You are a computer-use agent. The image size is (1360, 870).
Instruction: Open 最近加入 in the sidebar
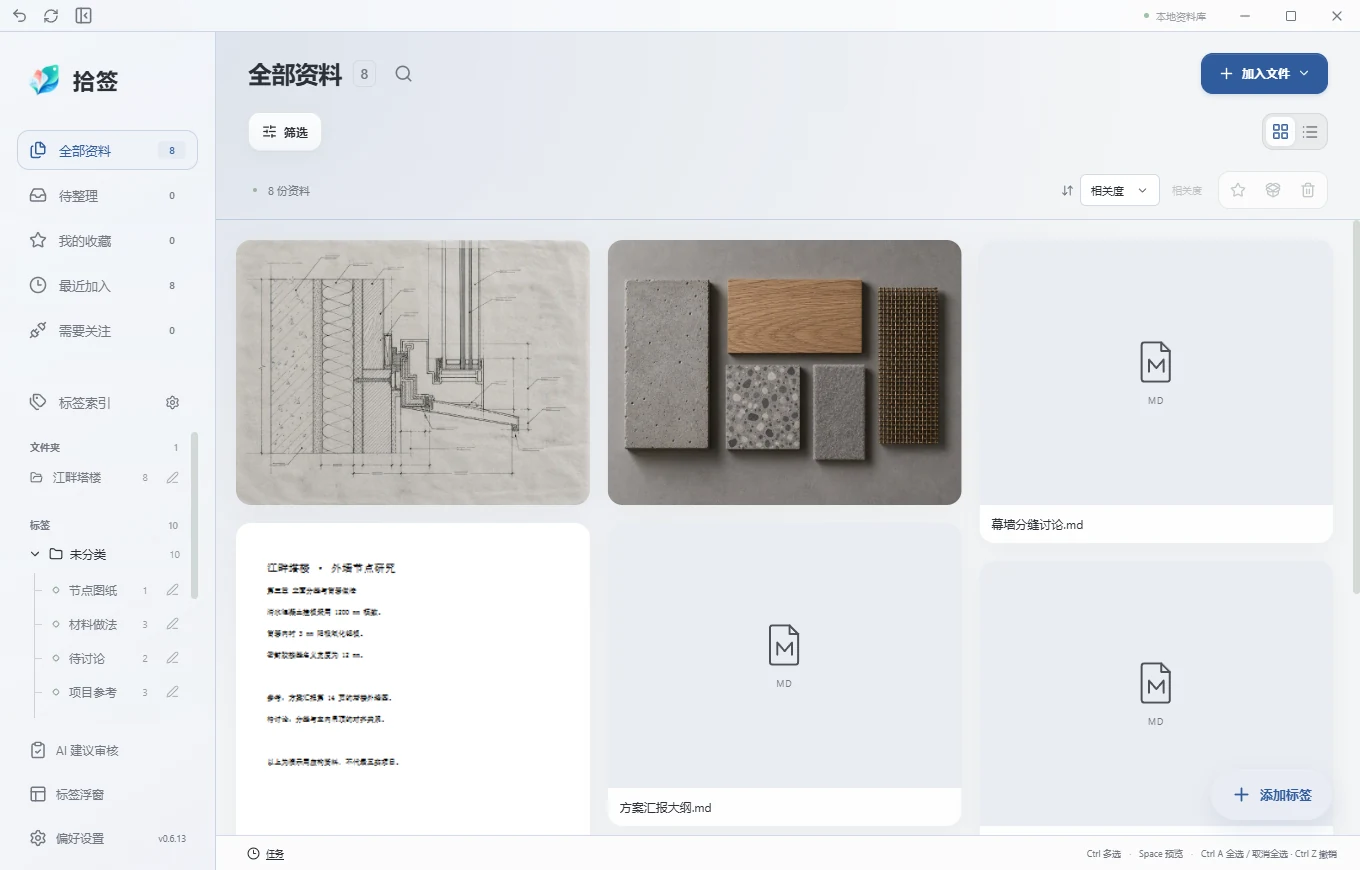tap(107, 286)
